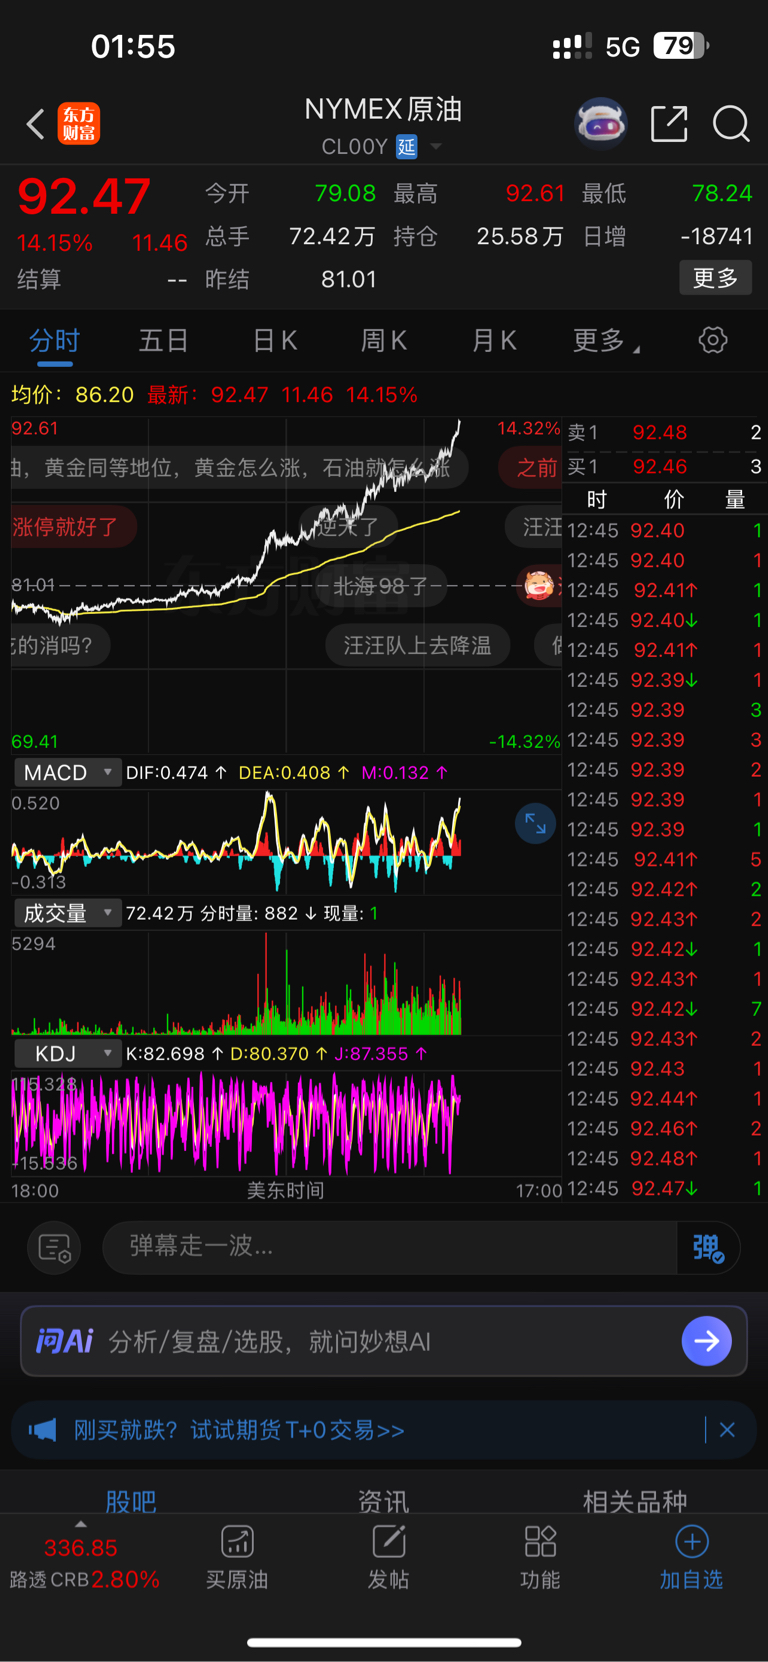The image size is (768, 1662).
Task: Expand 路透CRB index ticker arrow
Action: pos(81,1524)
